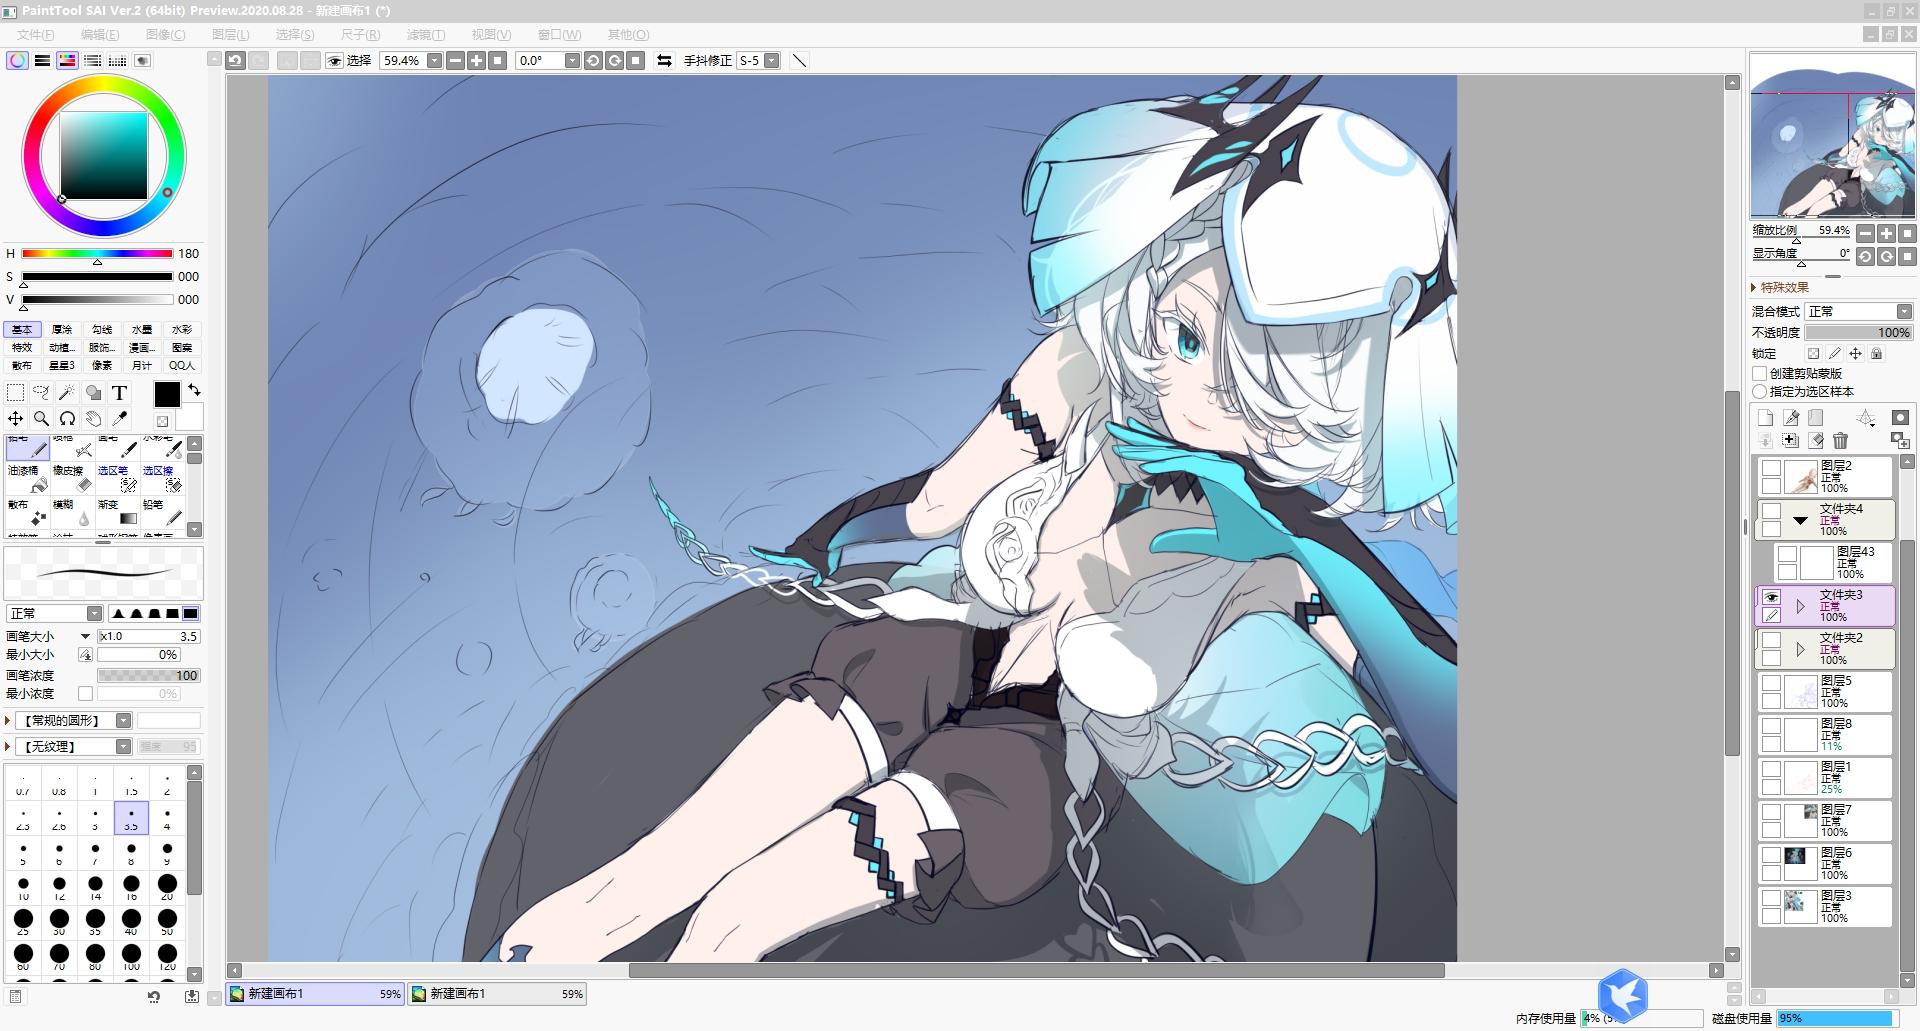Flip canvas horizontally using the swap-arrows icon
This screenshot has height=1031, width=1920.
[664, 61]
